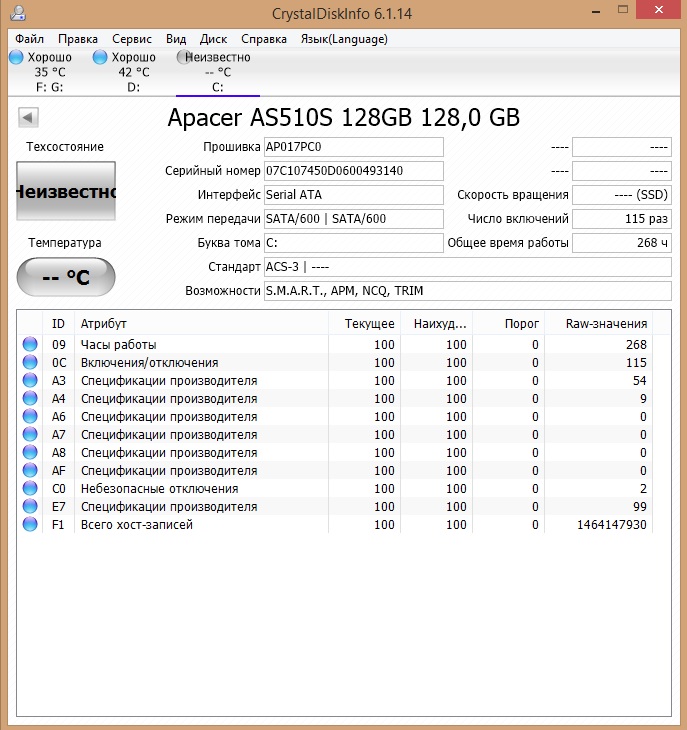Click the serial number field 07C107450D0600493140
This screenshot has width=687, height=730.
(x=354, y=171)
